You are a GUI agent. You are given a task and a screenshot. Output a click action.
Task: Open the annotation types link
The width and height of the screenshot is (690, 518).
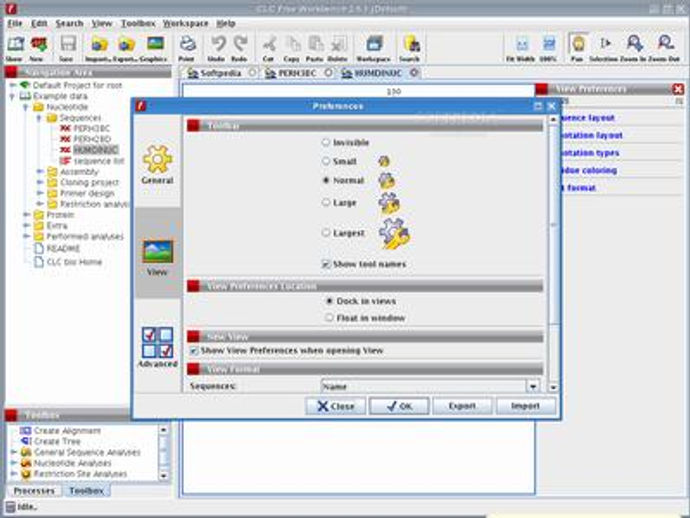pyautogui.click(x=590, y=153)
